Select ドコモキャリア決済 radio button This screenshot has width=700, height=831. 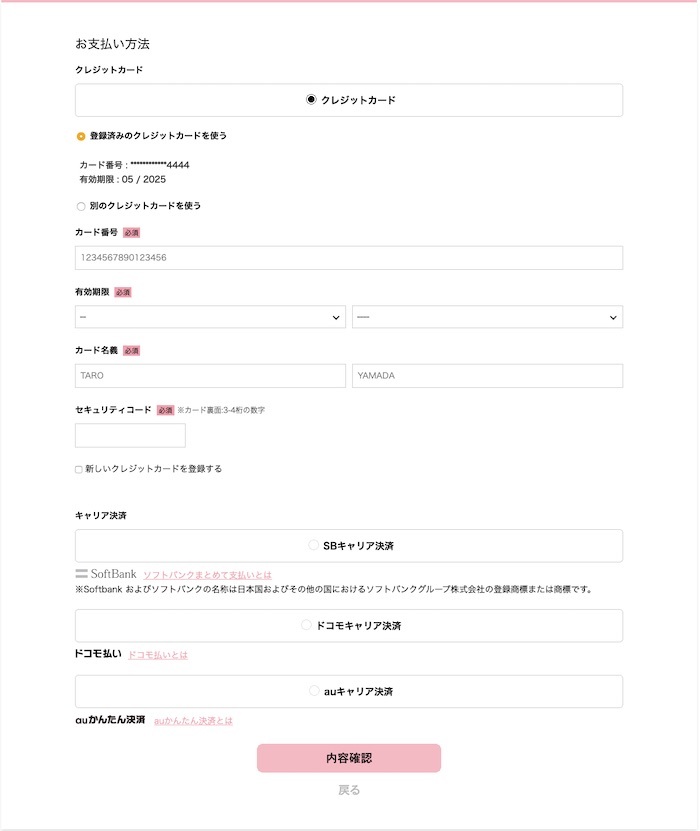(x=306, y=625)
